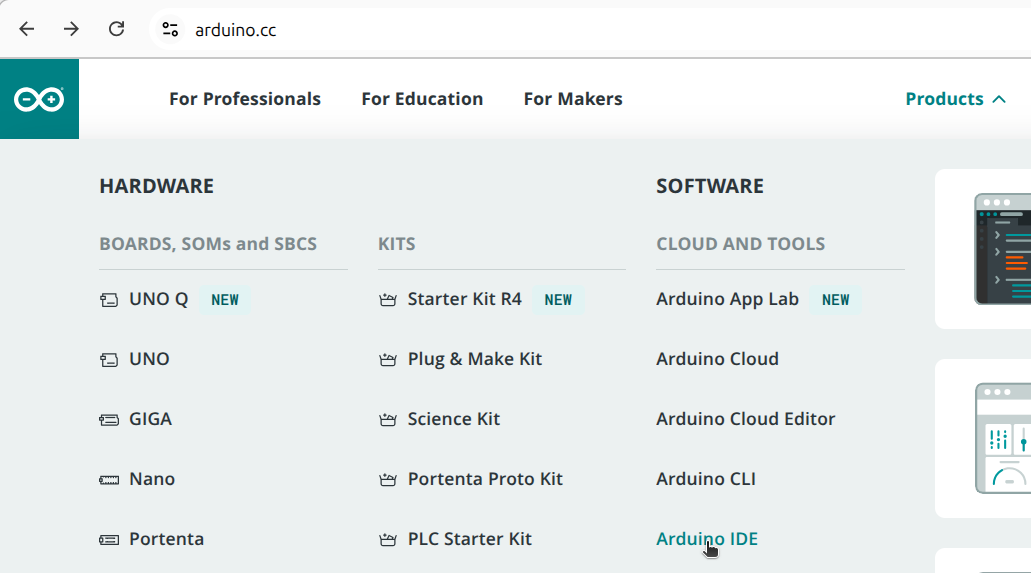
Task: Click the BOARDS, SOMs and SBCS subheading
Action: 208,244
